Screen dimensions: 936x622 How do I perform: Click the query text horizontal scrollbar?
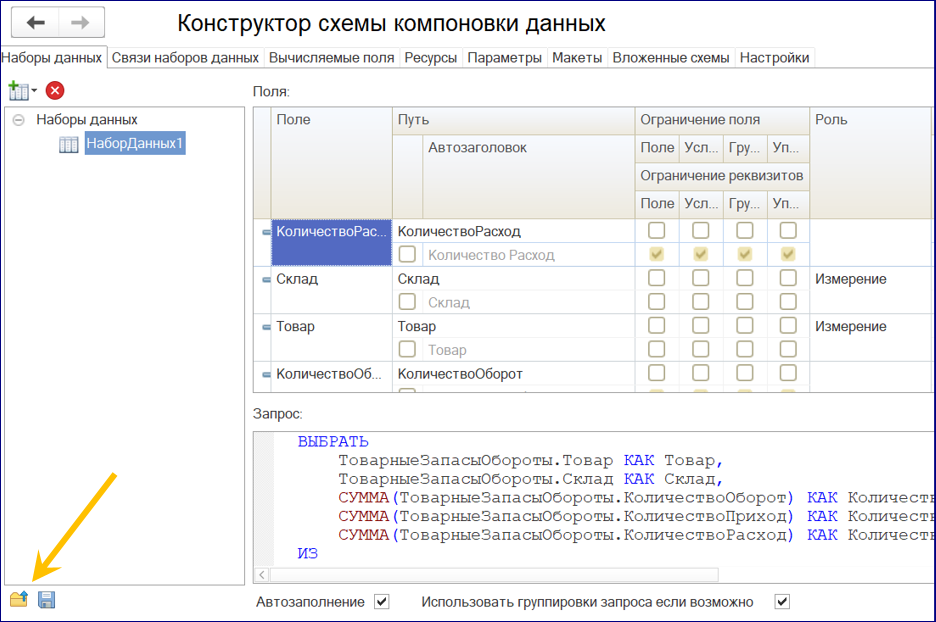tap(490, 575)
